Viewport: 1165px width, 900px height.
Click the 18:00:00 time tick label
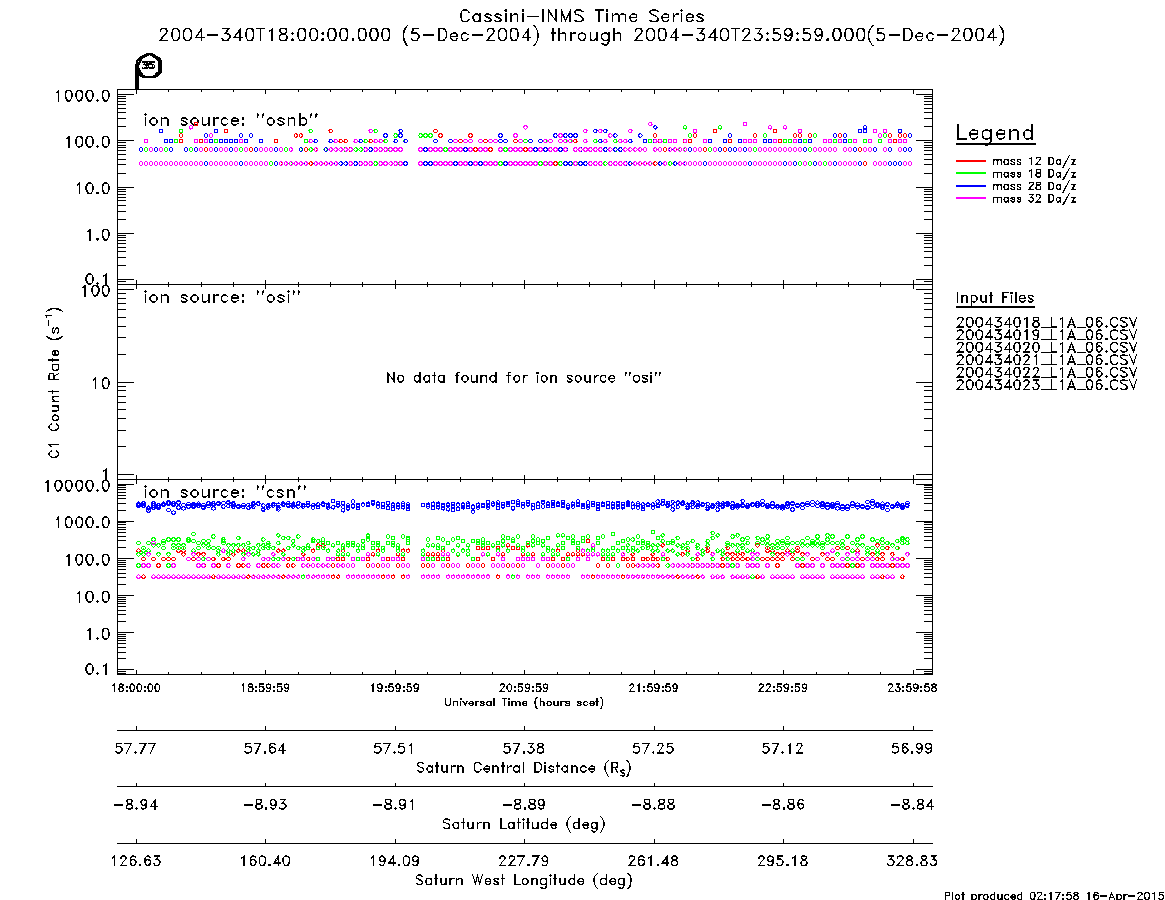(x=136, y=688)
